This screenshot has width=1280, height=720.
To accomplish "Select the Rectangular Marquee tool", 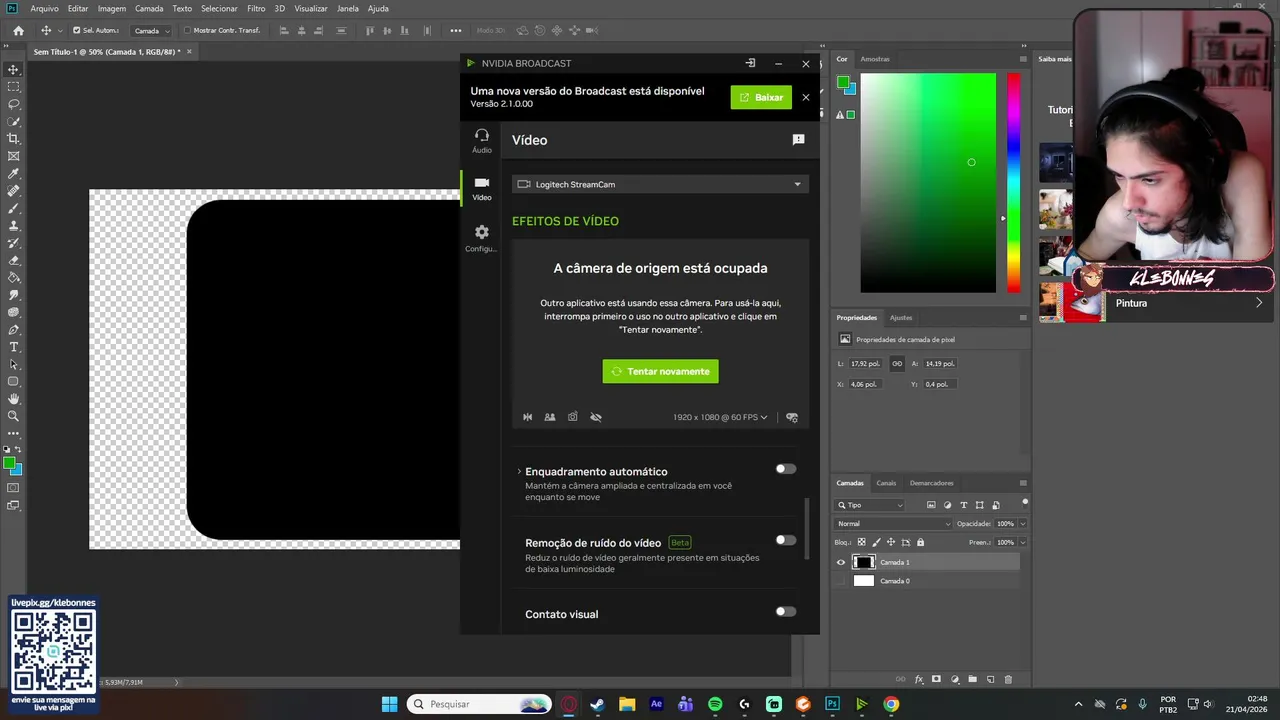I will 14,87.
